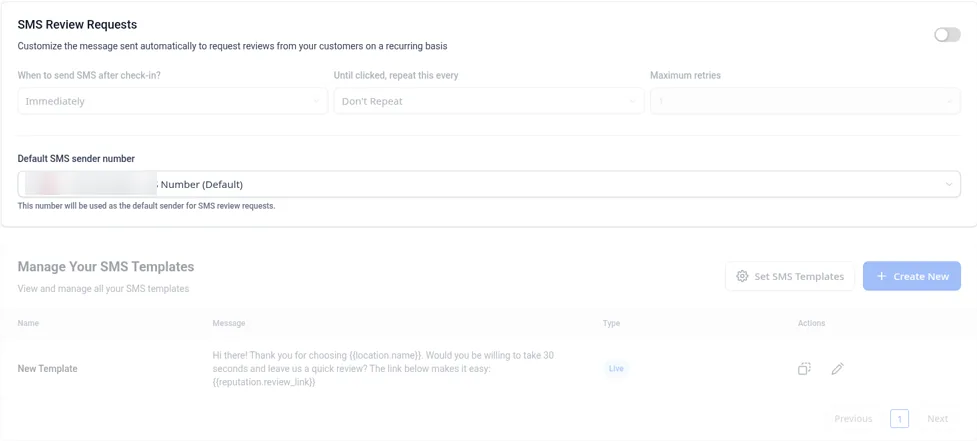
Task: Click the 'View and manage all your SMS templates' subtitle
Action: pyautogui.click(x=103, y=288)
